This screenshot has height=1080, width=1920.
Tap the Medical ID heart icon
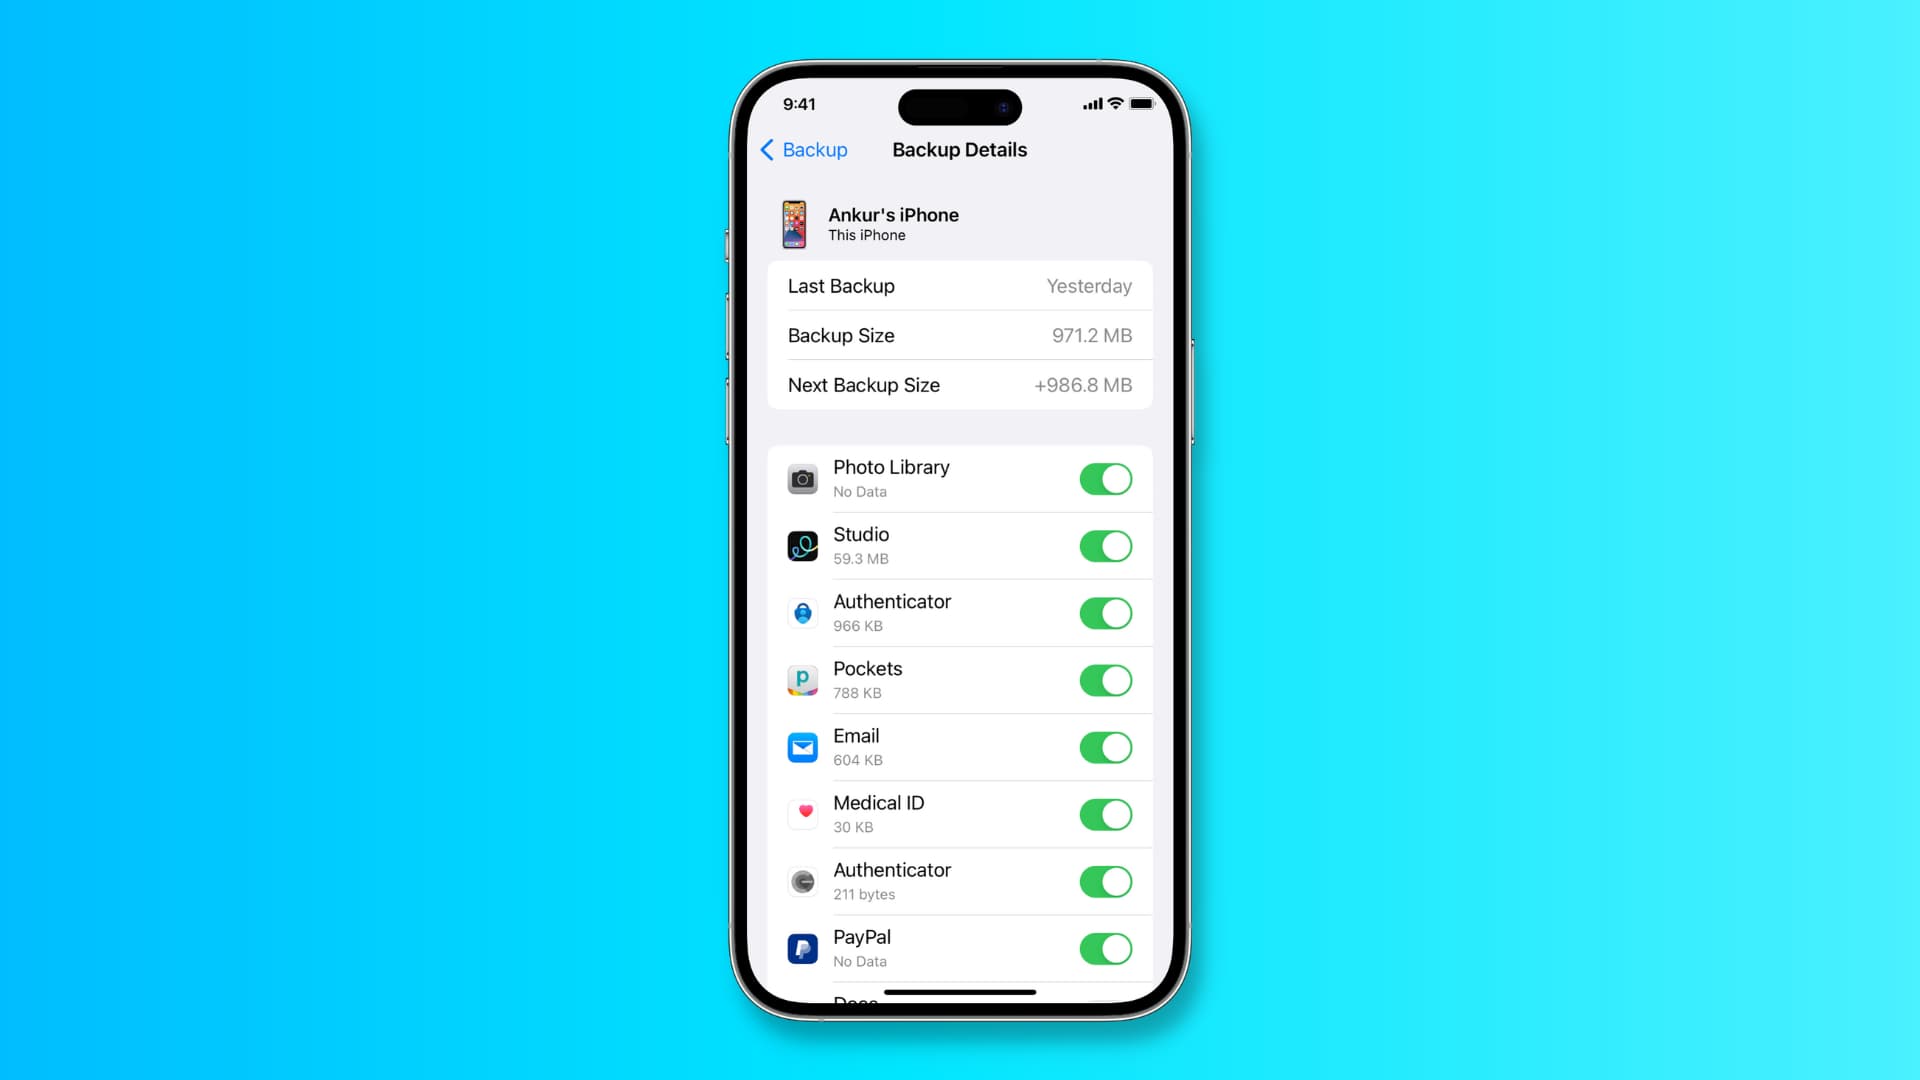coord(802,814)
